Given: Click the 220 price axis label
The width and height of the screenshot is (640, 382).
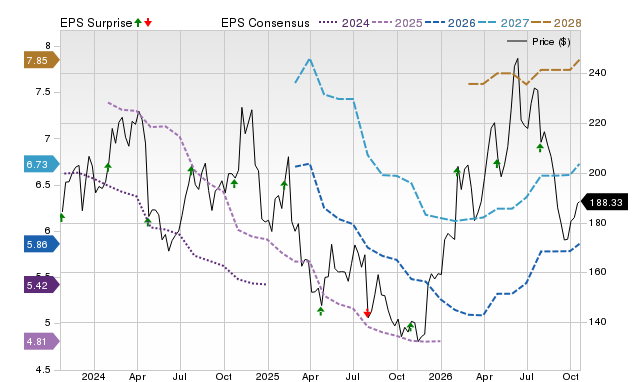Looking at the screenshot, I should [597, 122].
